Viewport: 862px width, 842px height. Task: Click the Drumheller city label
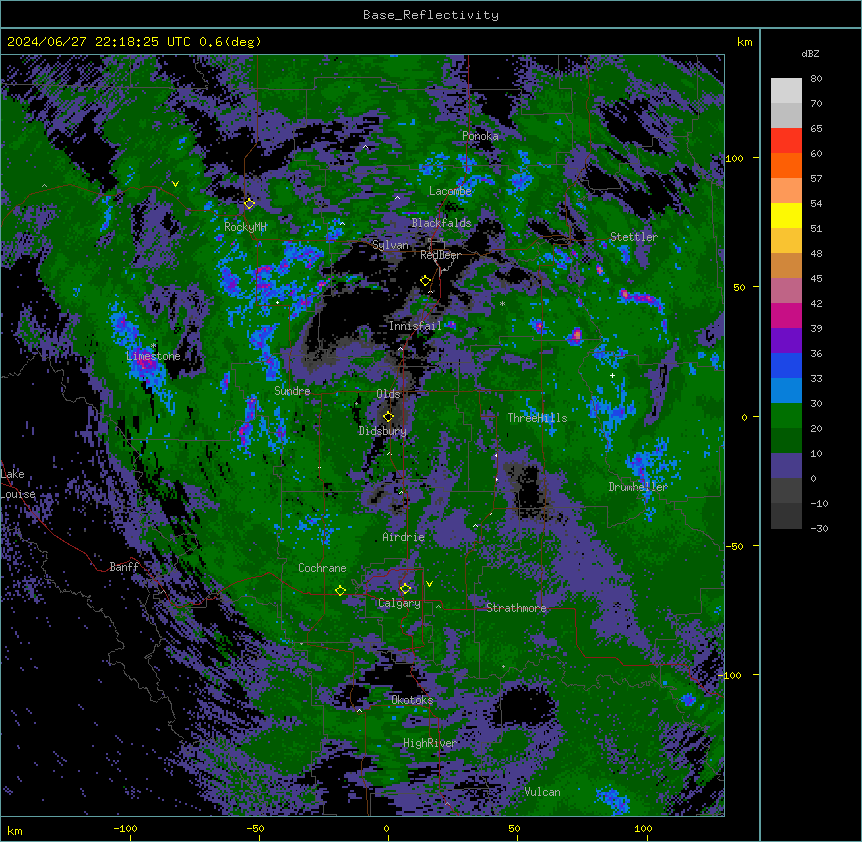point(638,487)
